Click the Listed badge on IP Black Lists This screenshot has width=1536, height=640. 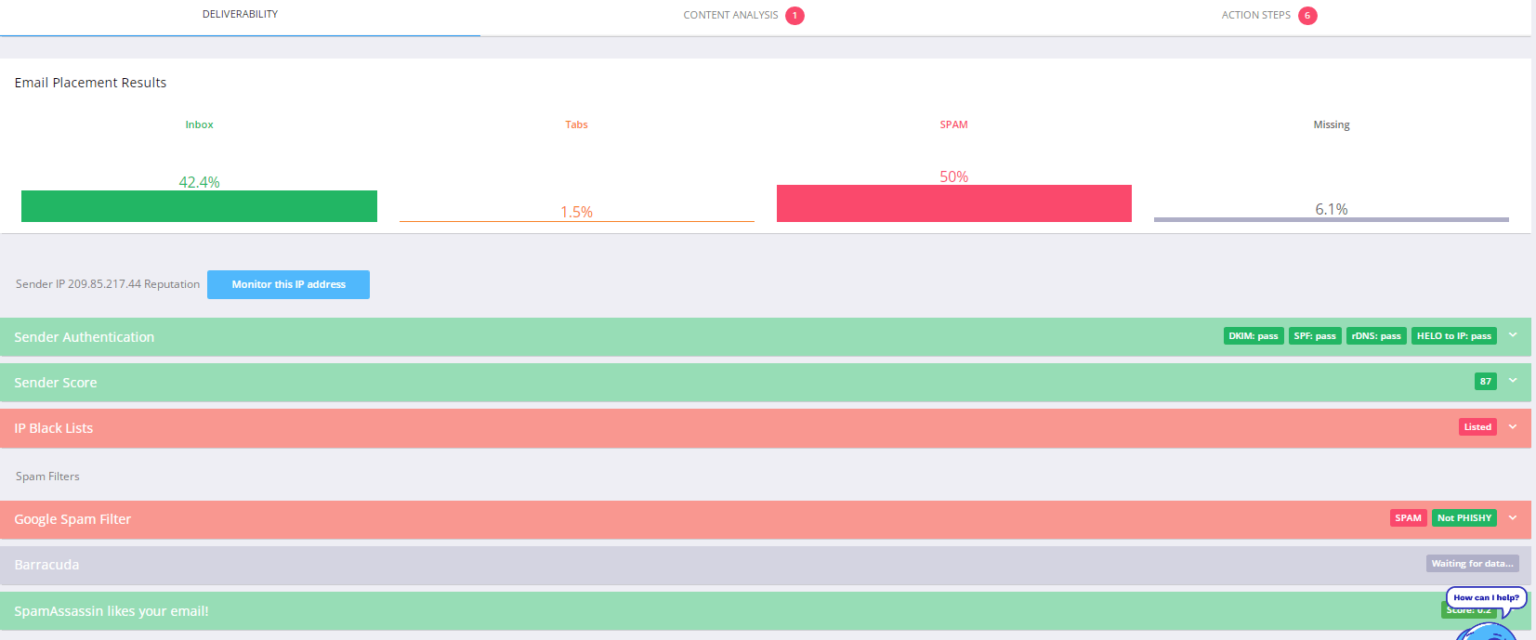(1477, 427)
